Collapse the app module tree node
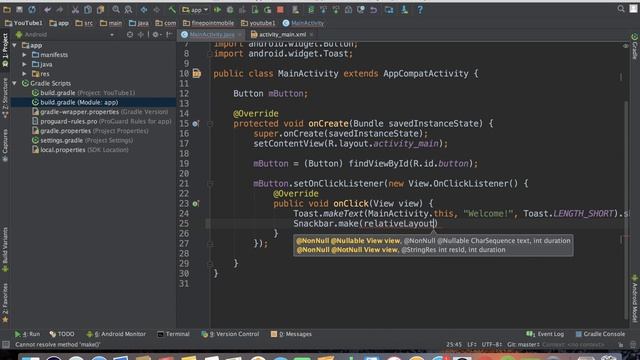The height and width of the screenshot is (360, 640). point(15,45)
